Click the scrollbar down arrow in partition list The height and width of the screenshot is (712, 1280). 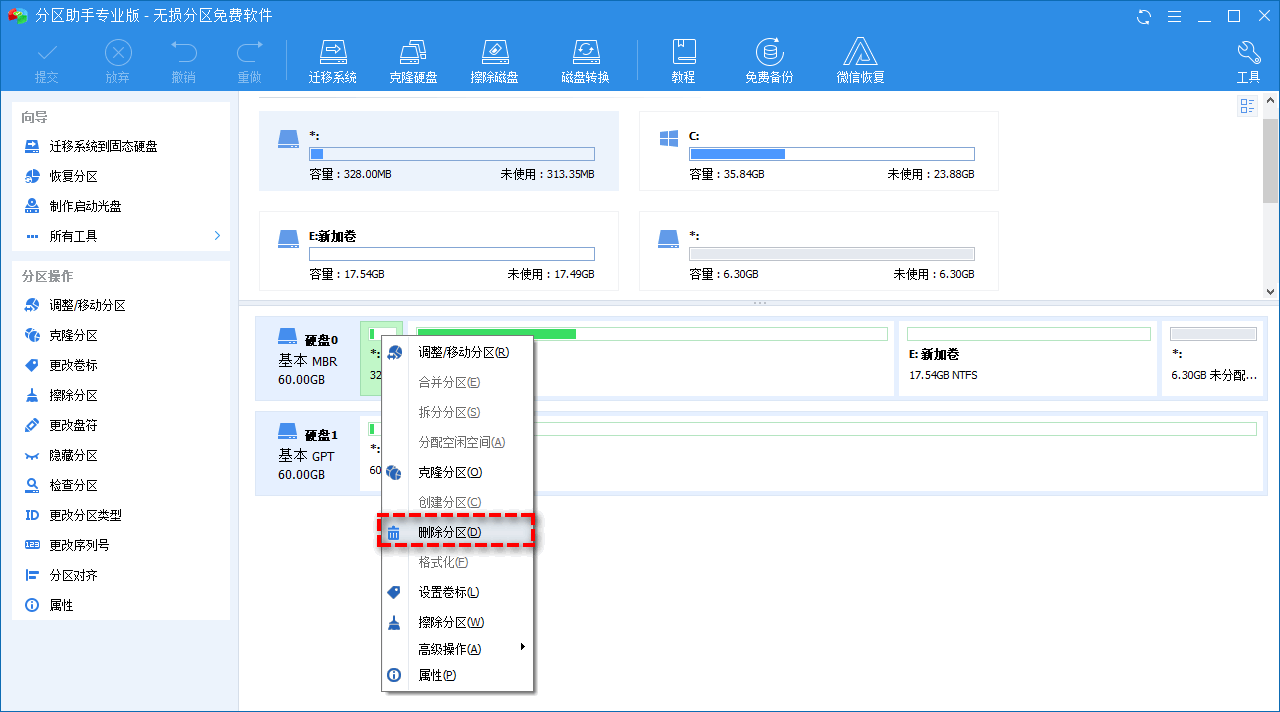tap(1271, 292)
